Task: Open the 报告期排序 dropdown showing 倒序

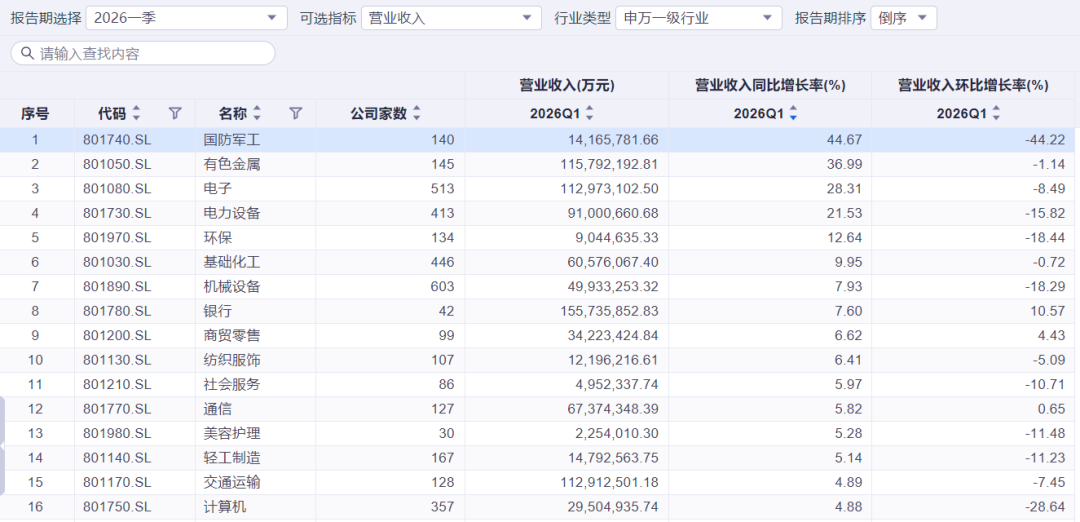Action: coord(904,19)
